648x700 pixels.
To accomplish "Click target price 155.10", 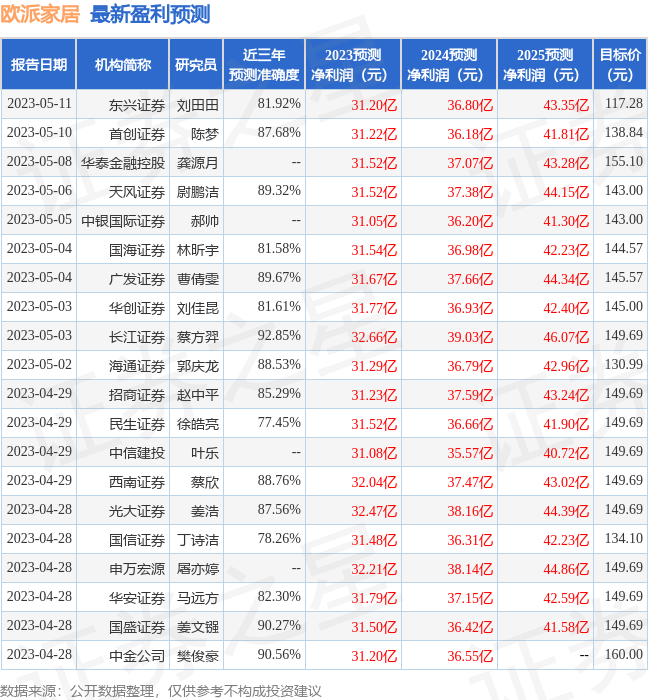I will pos(624,162).
